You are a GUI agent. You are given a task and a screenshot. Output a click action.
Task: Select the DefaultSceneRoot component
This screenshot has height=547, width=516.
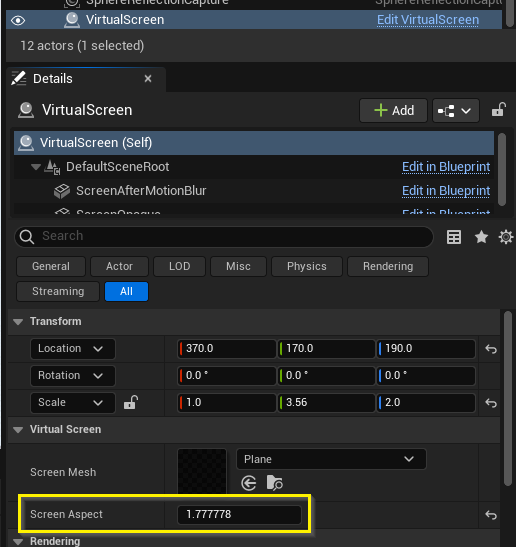[117, 167]
